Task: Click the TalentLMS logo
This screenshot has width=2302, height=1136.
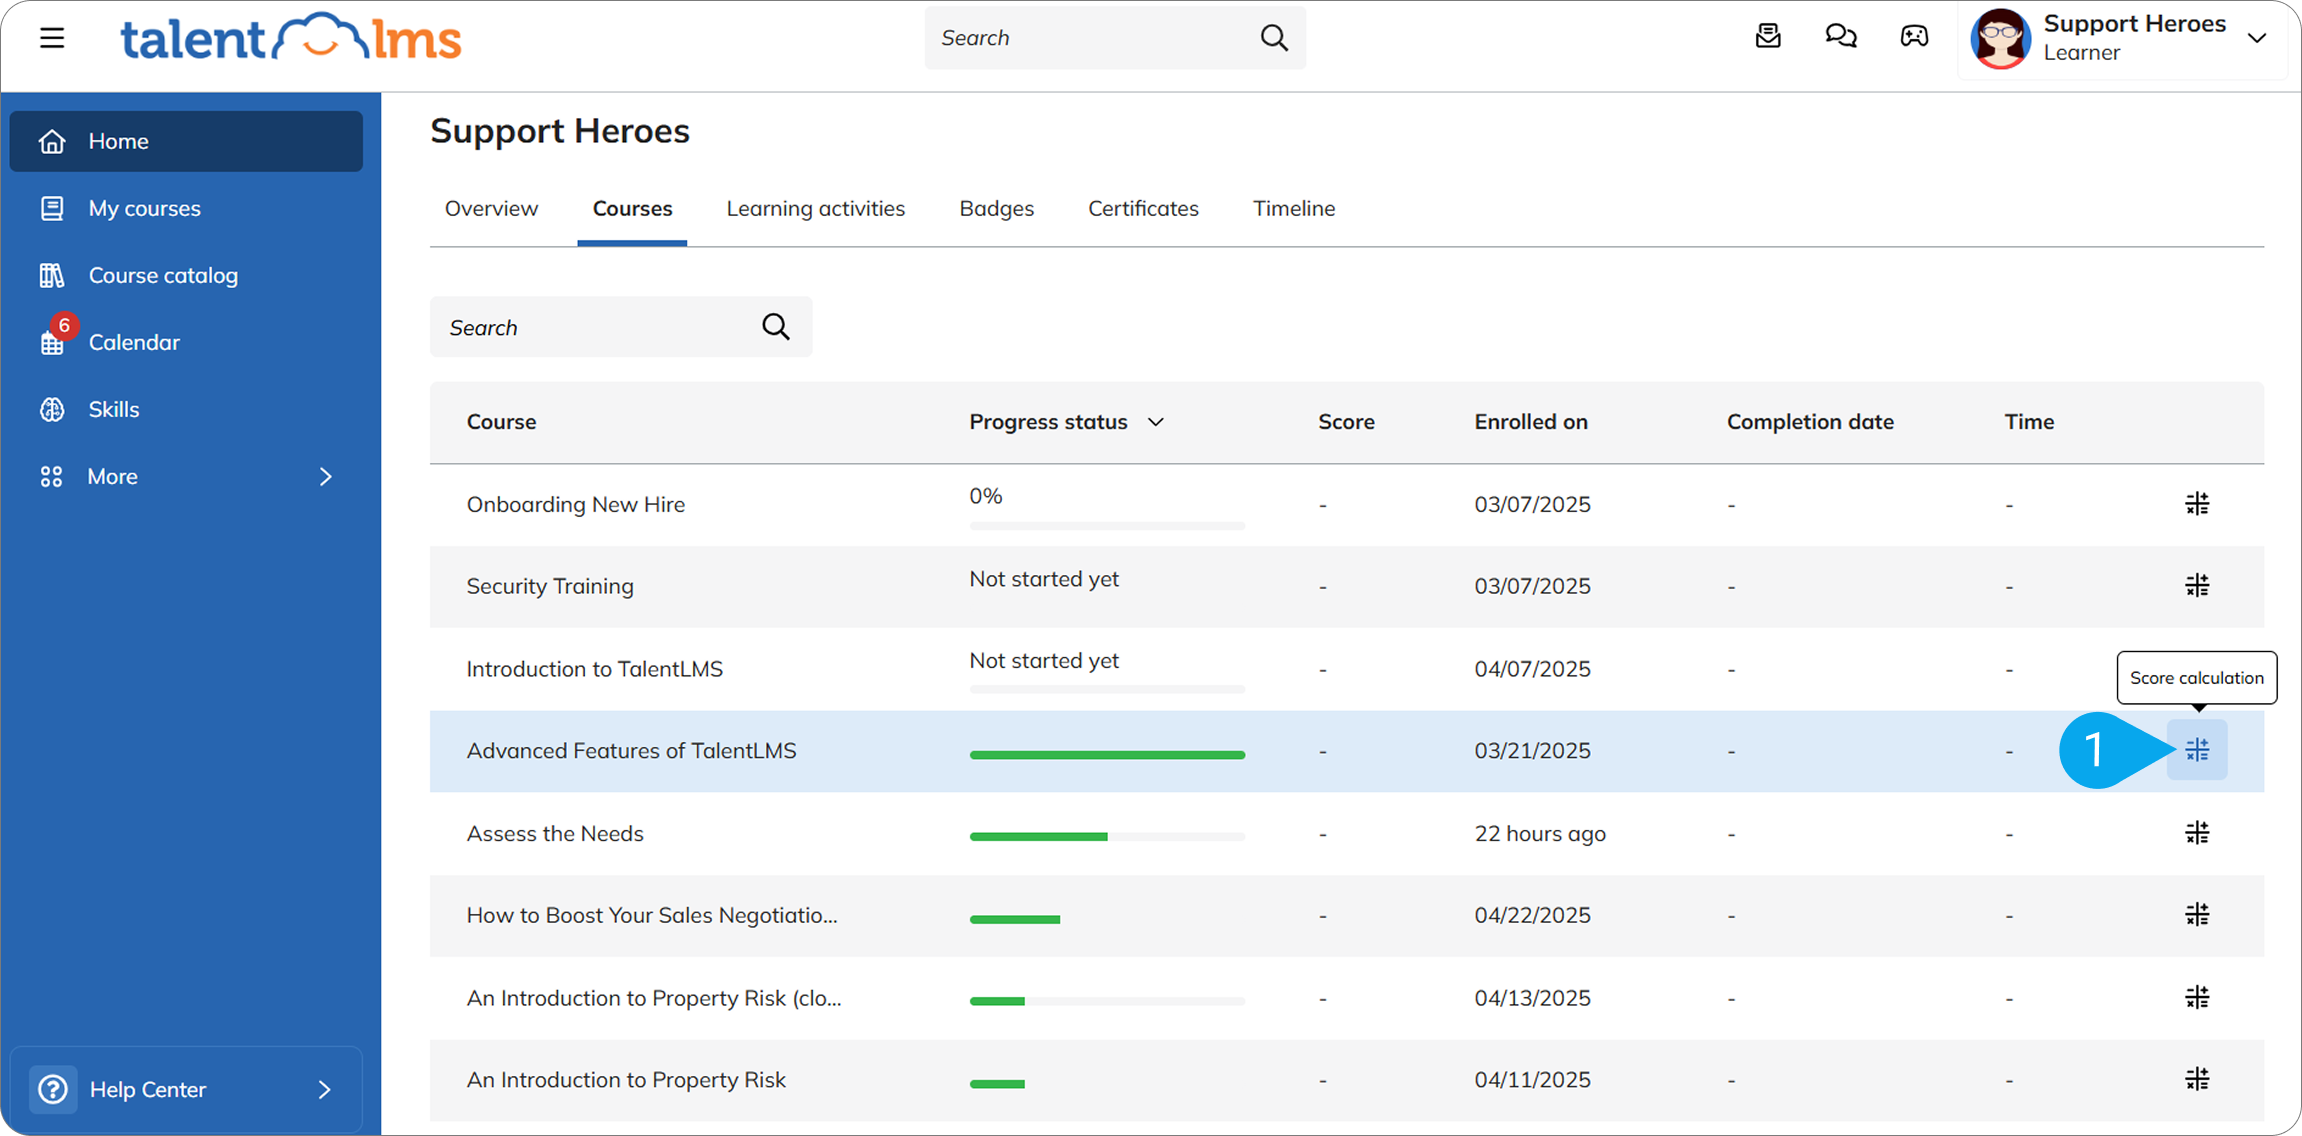Action: point(291,38)
